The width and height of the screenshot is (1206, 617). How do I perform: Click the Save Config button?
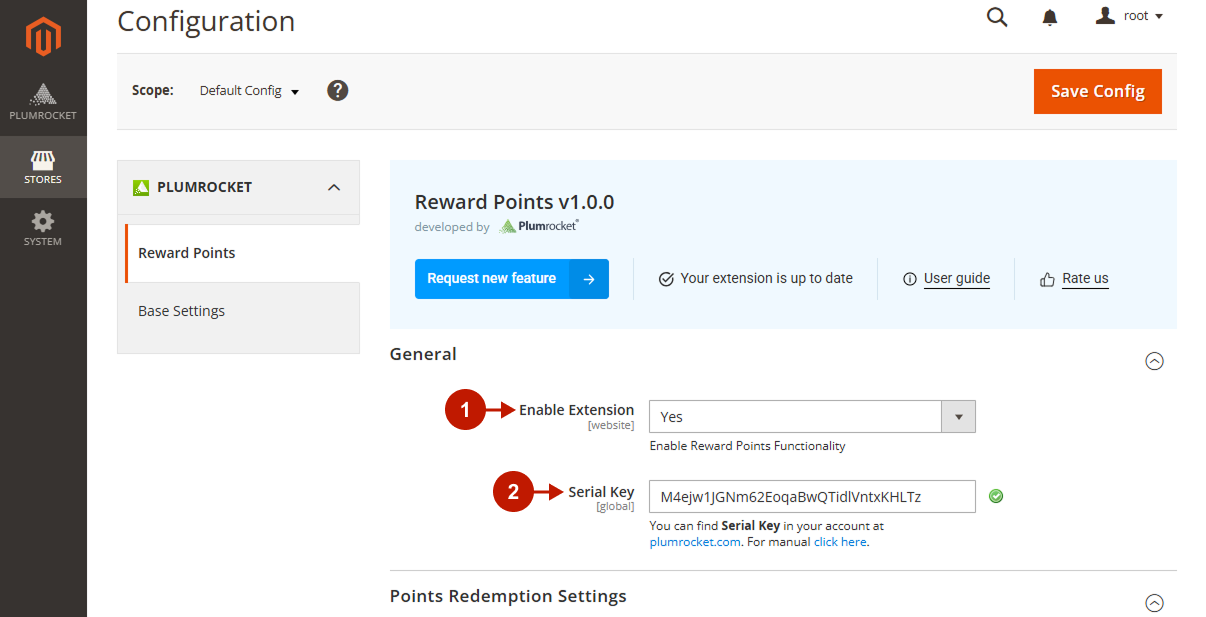tap(1097, 91)
